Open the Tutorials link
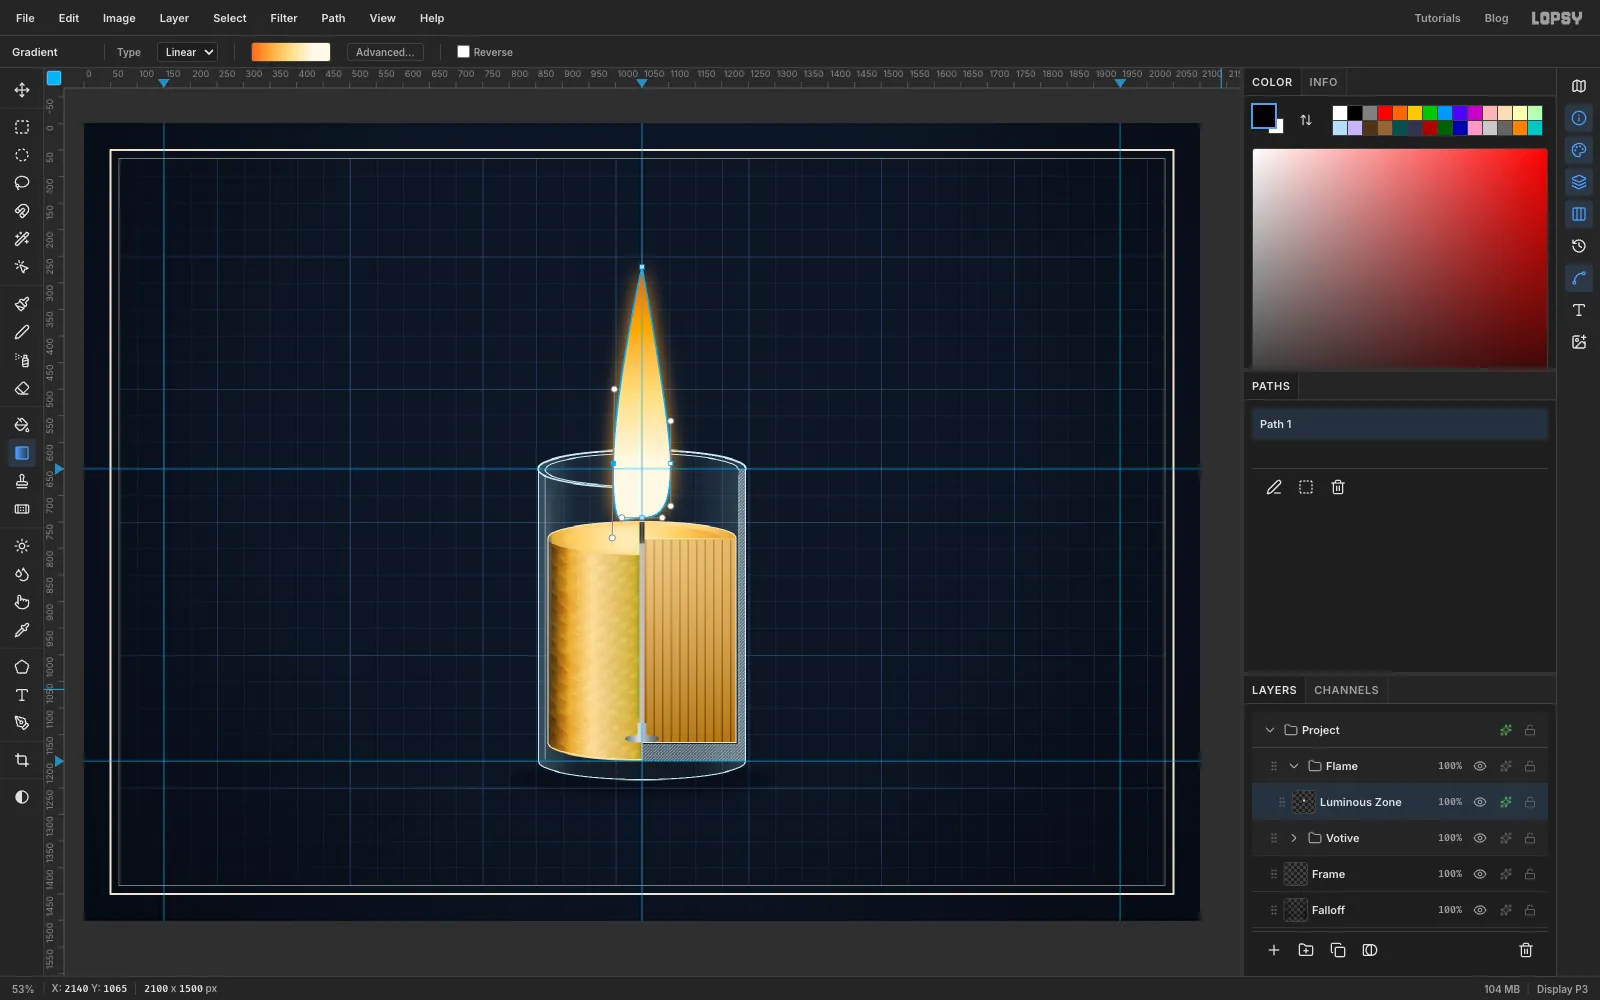Image resolution: width=1600 pixels, height=1000 pixels. (1437, 18)
